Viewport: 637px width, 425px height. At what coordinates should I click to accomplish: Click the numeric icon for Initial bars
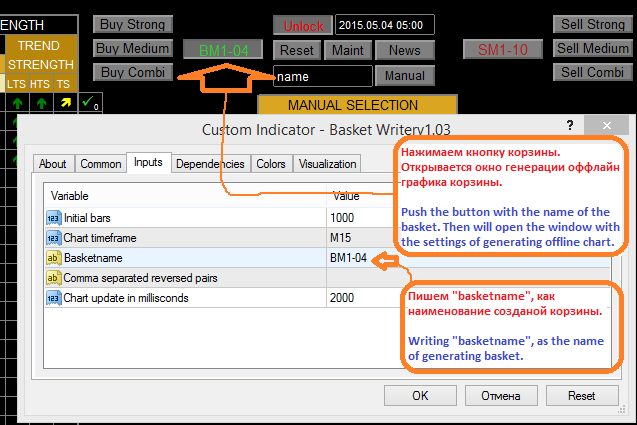point(54,218)
